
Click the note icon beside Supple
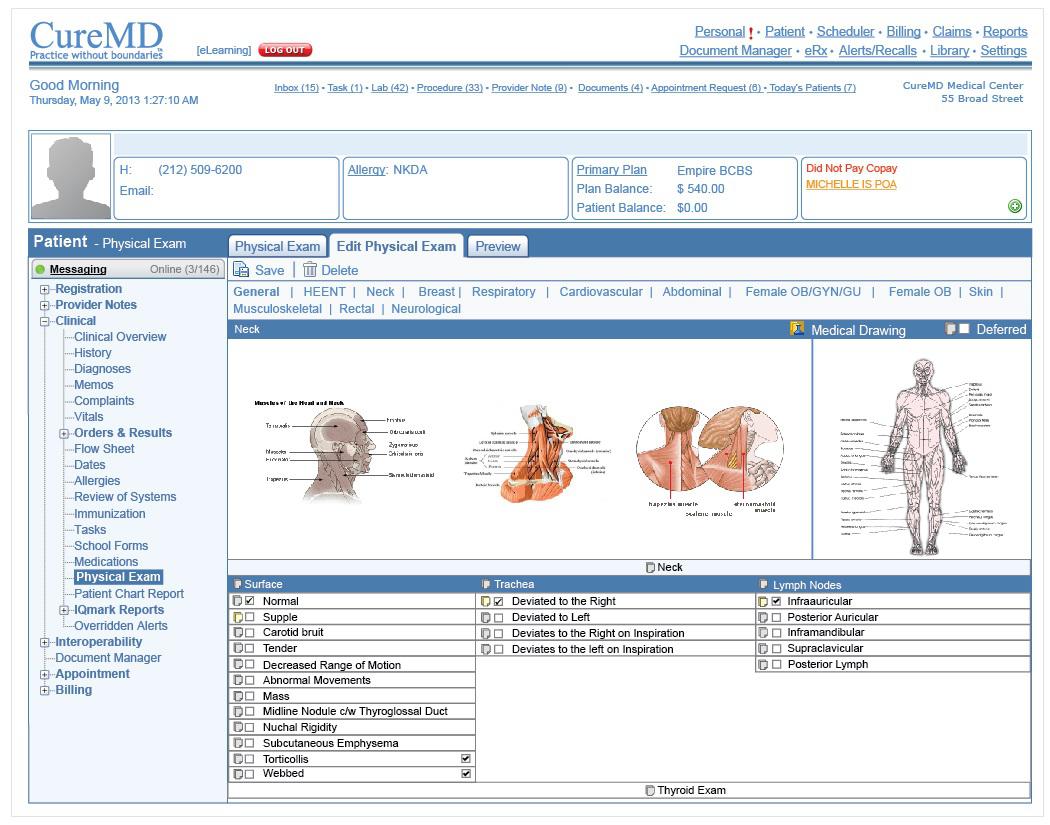[238, 618]
